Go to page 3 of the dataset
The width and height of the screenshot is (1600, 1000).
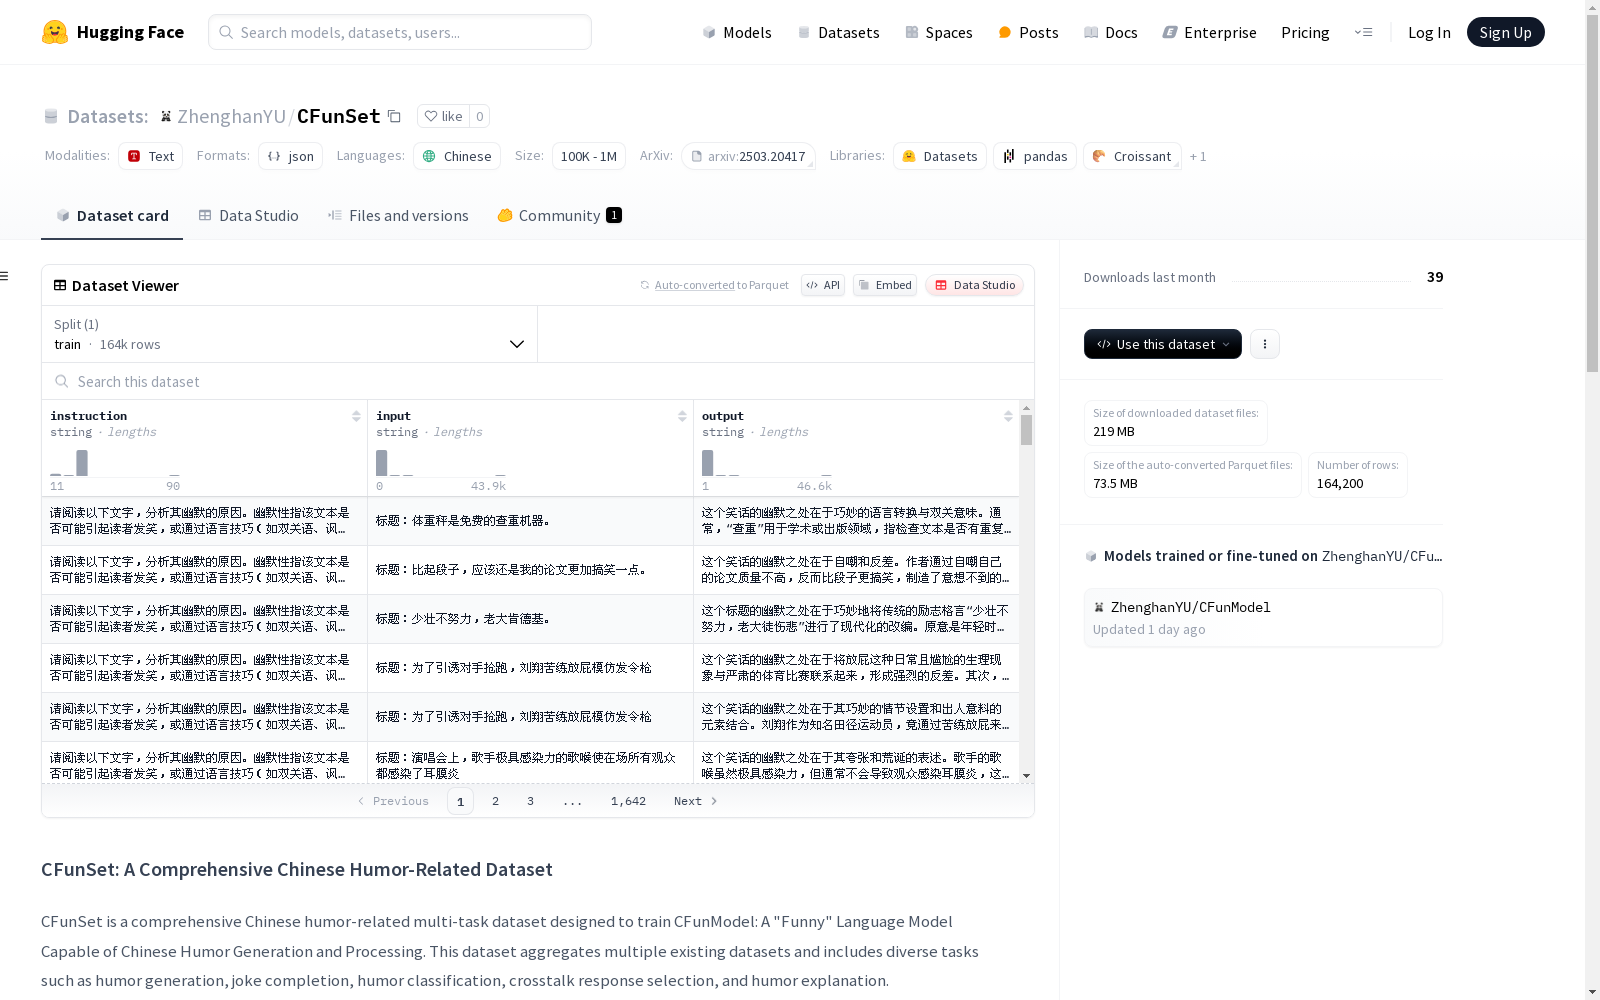tap(530, 801)
